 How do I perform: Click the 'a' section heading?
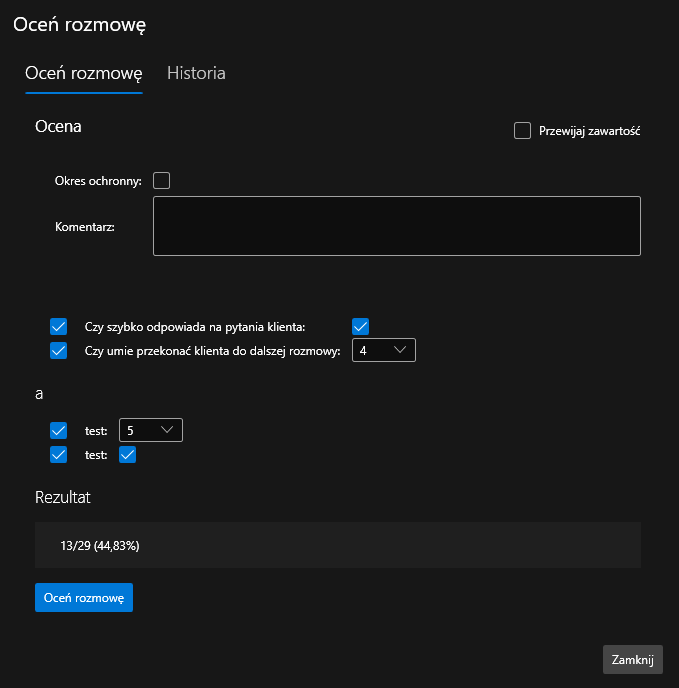(39, 394)
